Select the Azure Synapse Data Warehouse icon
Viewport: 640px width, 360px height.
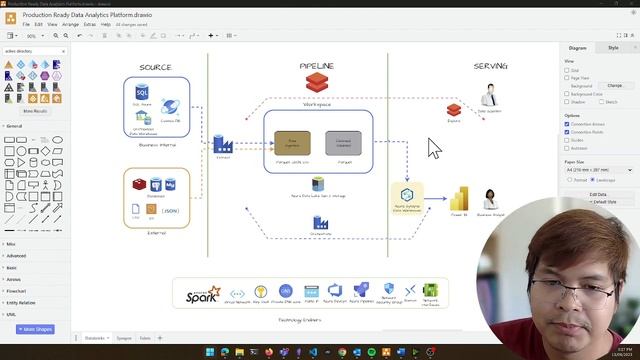407,195
